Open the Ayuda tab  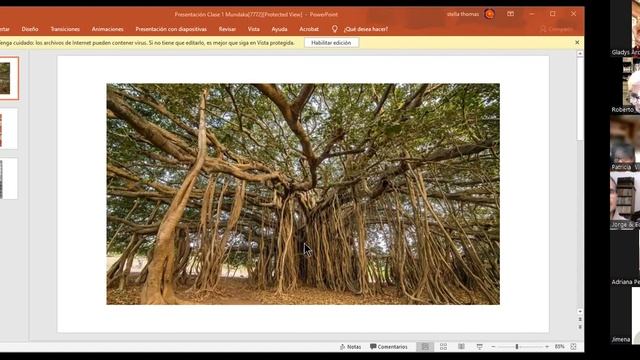point(279,29)
